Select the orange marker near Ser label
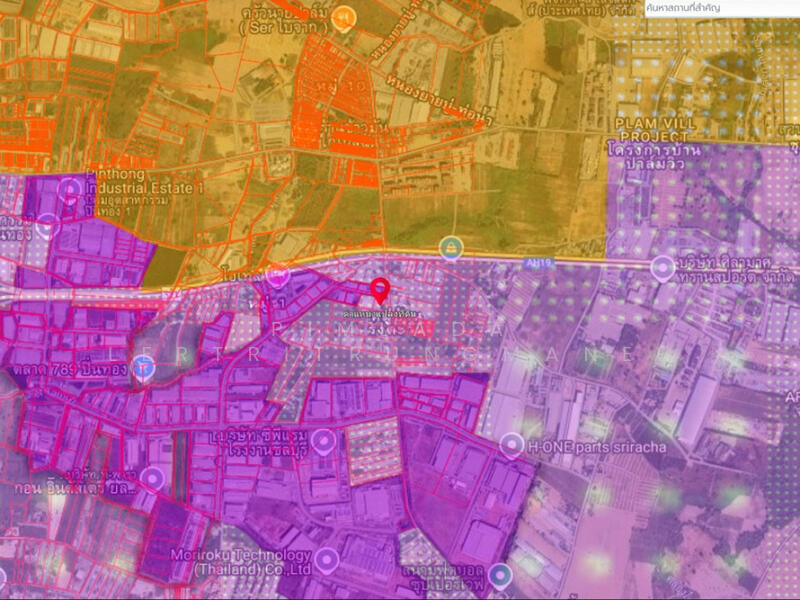The height and width of the screenshot is (600, 800). coord(343,16)
